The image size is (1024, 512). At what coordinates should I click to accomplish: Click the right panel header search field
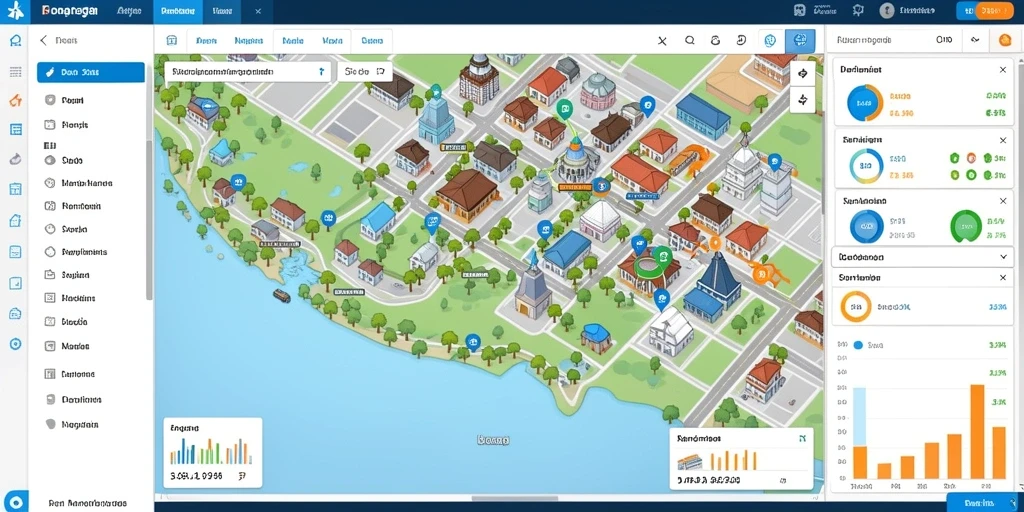coord(894,40)
